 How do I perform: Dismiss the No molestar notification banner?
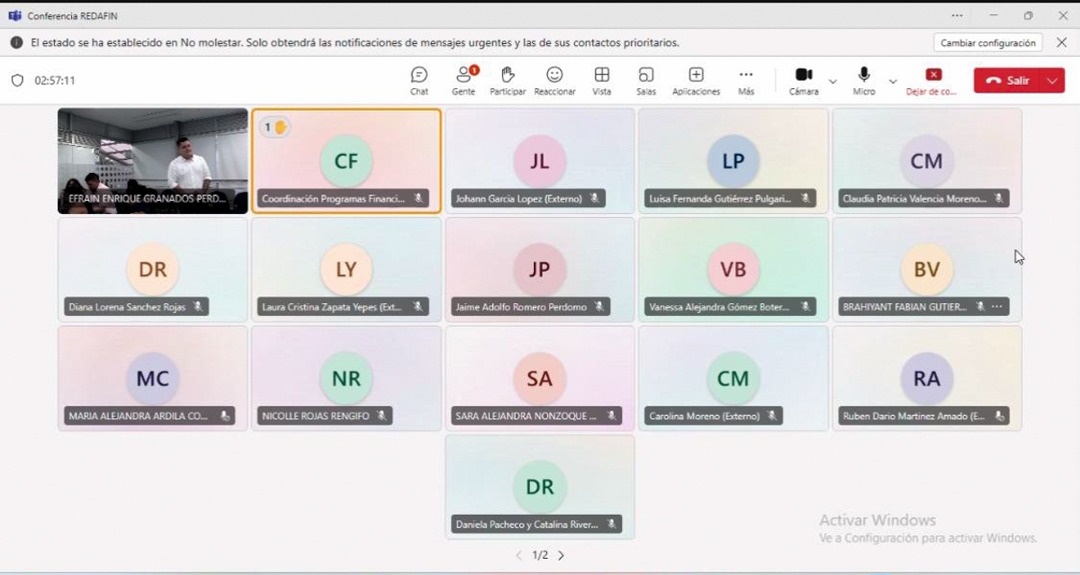click(1062, 43)
